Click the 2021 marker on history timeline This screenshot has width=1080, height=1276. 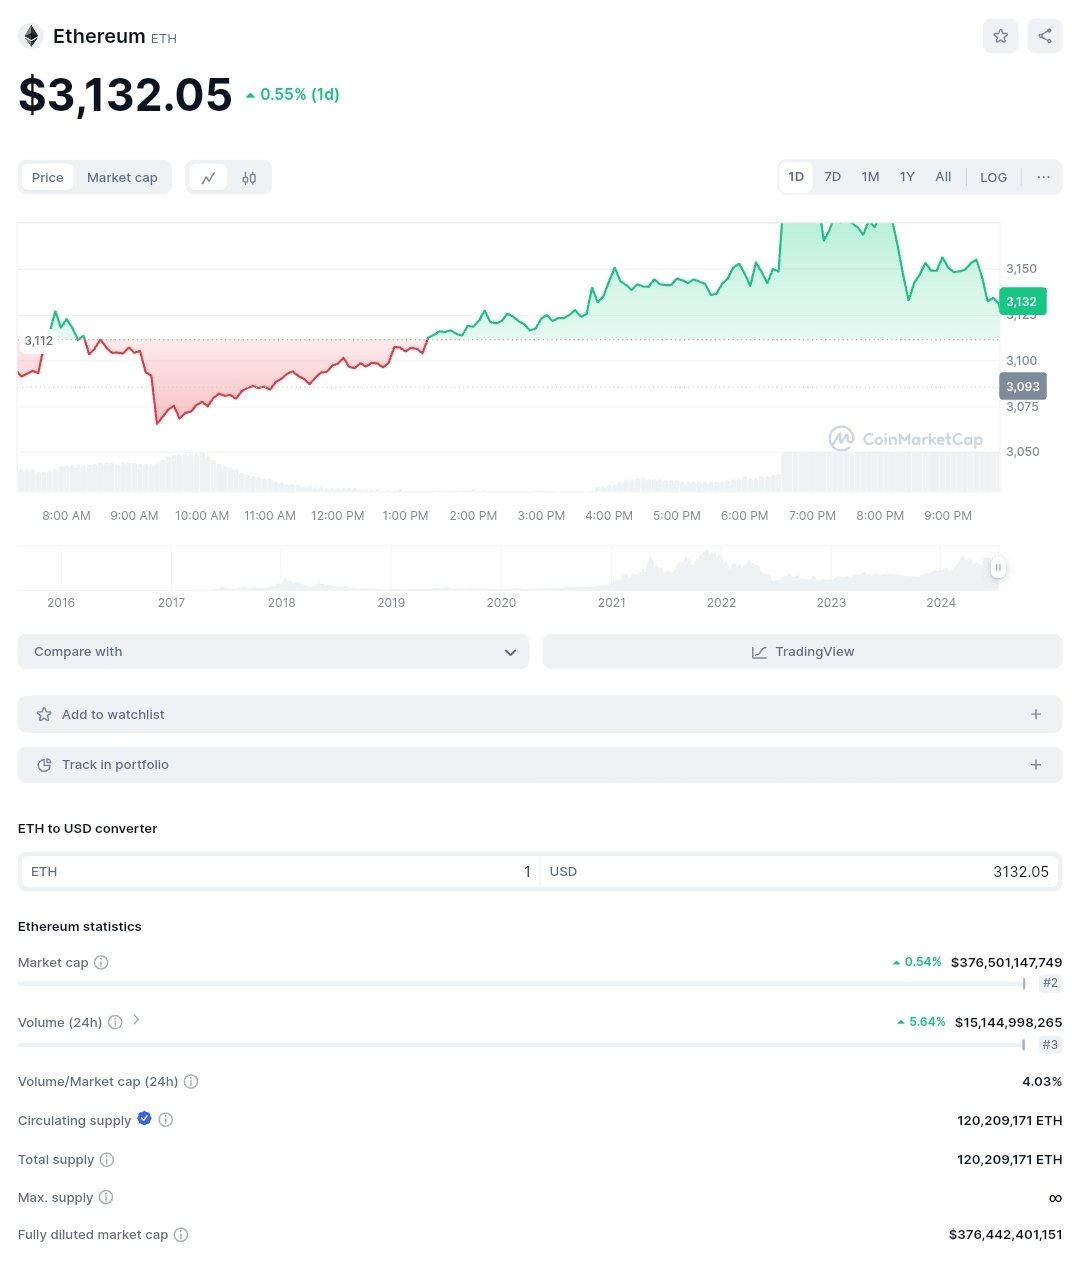[x=612, y=603]
